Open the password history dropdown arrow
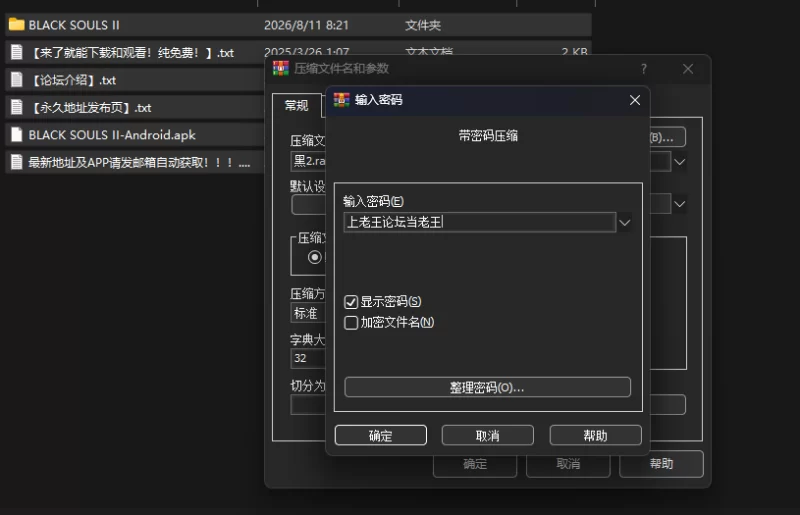This screenshot has width=800, height=515. pos(624,223)
